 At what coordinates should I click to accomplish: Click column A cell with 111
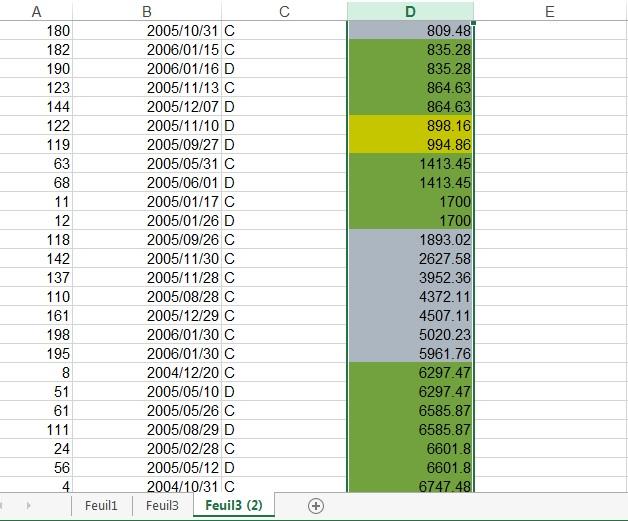tap(36, 430)
